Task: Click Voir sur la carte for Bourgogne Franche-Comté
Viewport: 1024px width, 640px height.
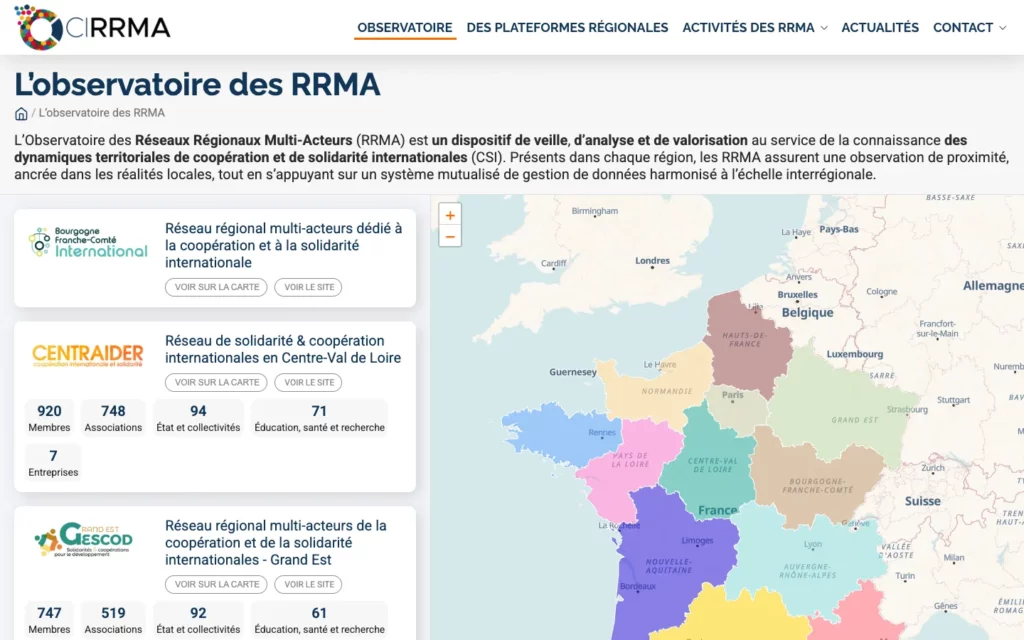Action: click(217, 287)
